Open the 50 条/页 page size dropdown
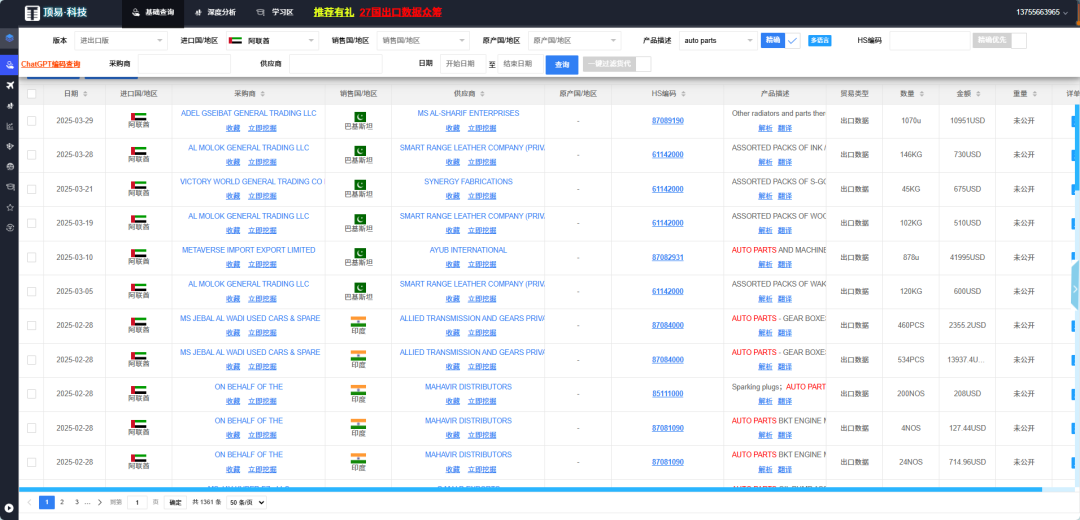The width and height of the screenshot is (1080, 520). coord(247,502)
